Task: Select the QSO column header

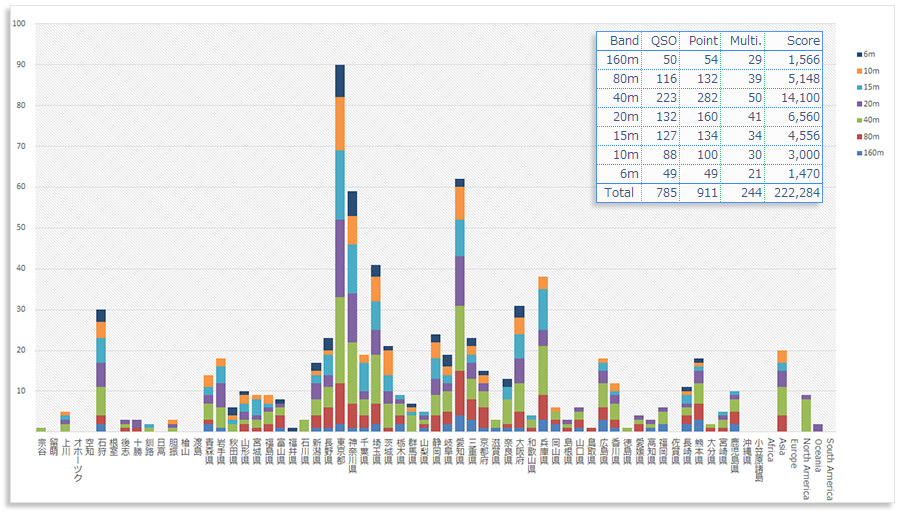Action: tap(662, 41)
